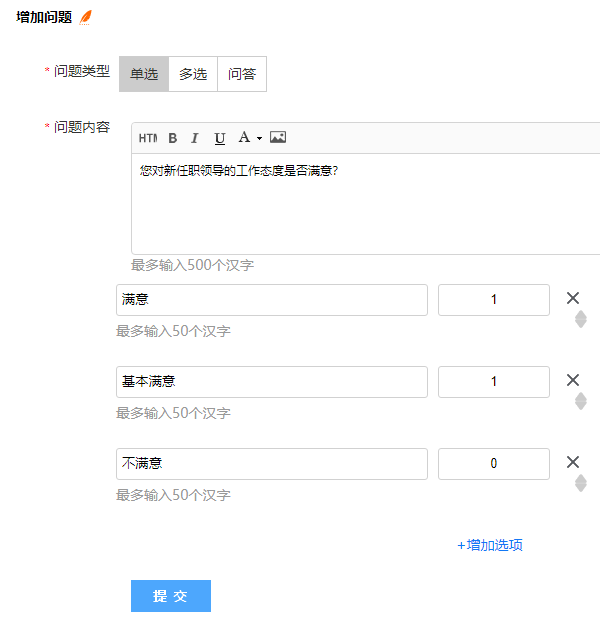Delete the 满意 option with X

tap(573, 298)
